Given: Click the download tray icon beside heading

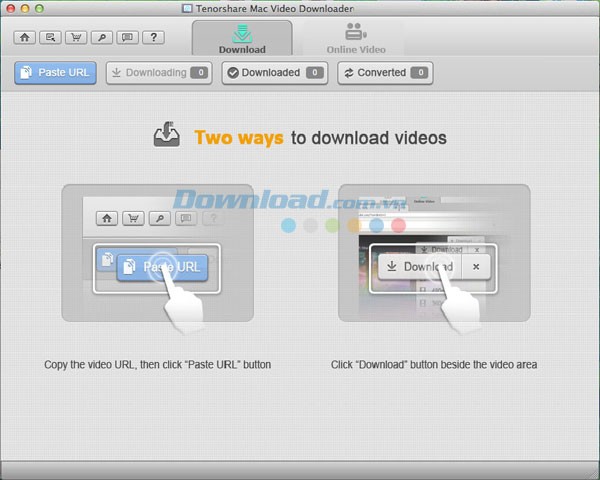Looking at the screenshot, I should pos(167,136).
